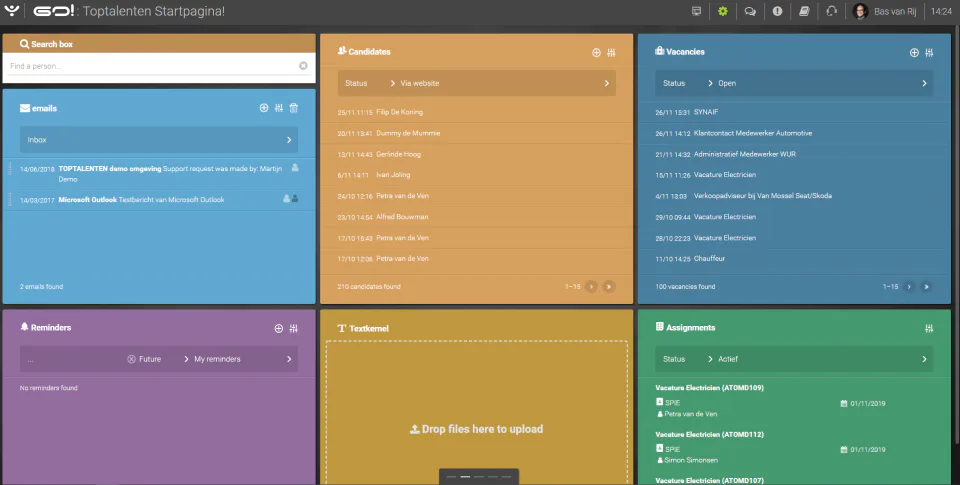Add a new candidate with plus icon

tap(596, 53)
